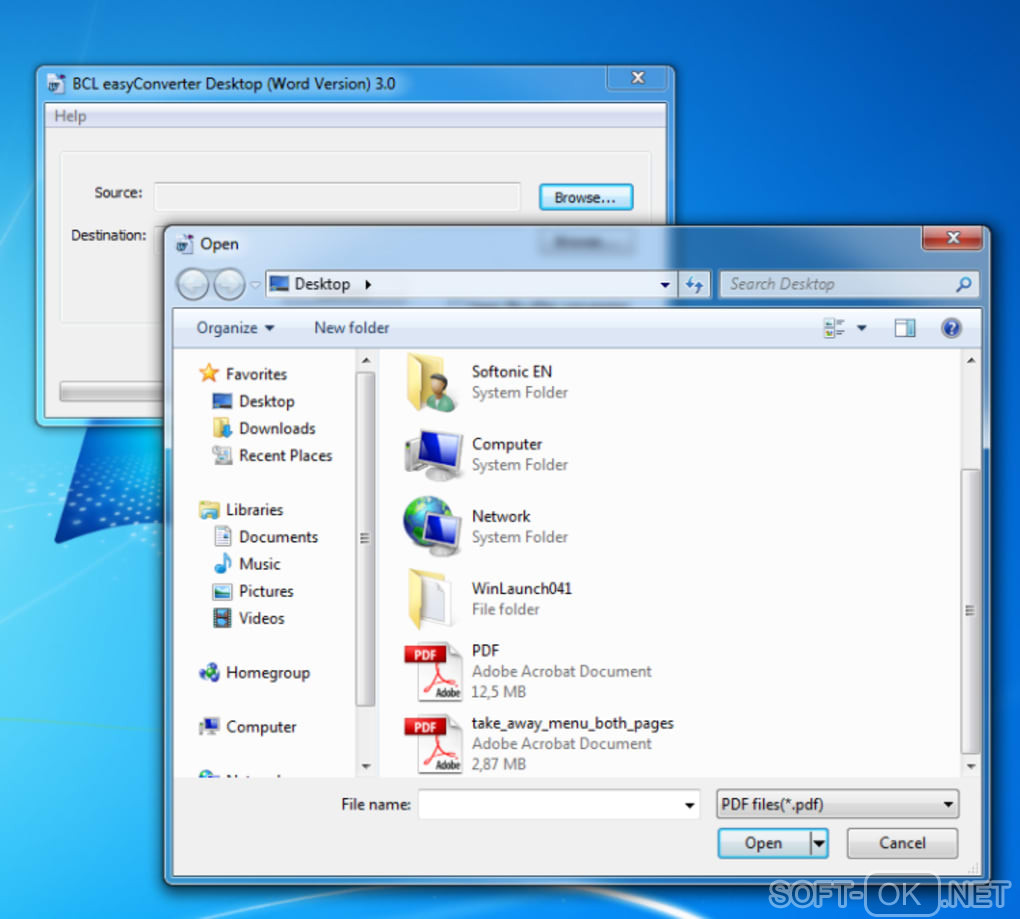1020x919 pixels.
Task: Expand the File name history dropdown
Action: point(689,805)
